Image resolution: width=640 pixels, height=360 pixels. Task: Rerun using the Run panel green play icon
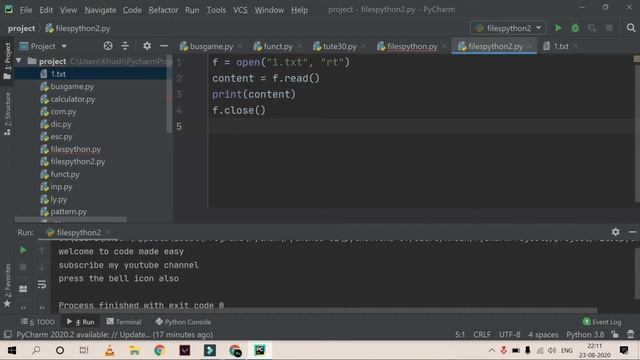23,250
